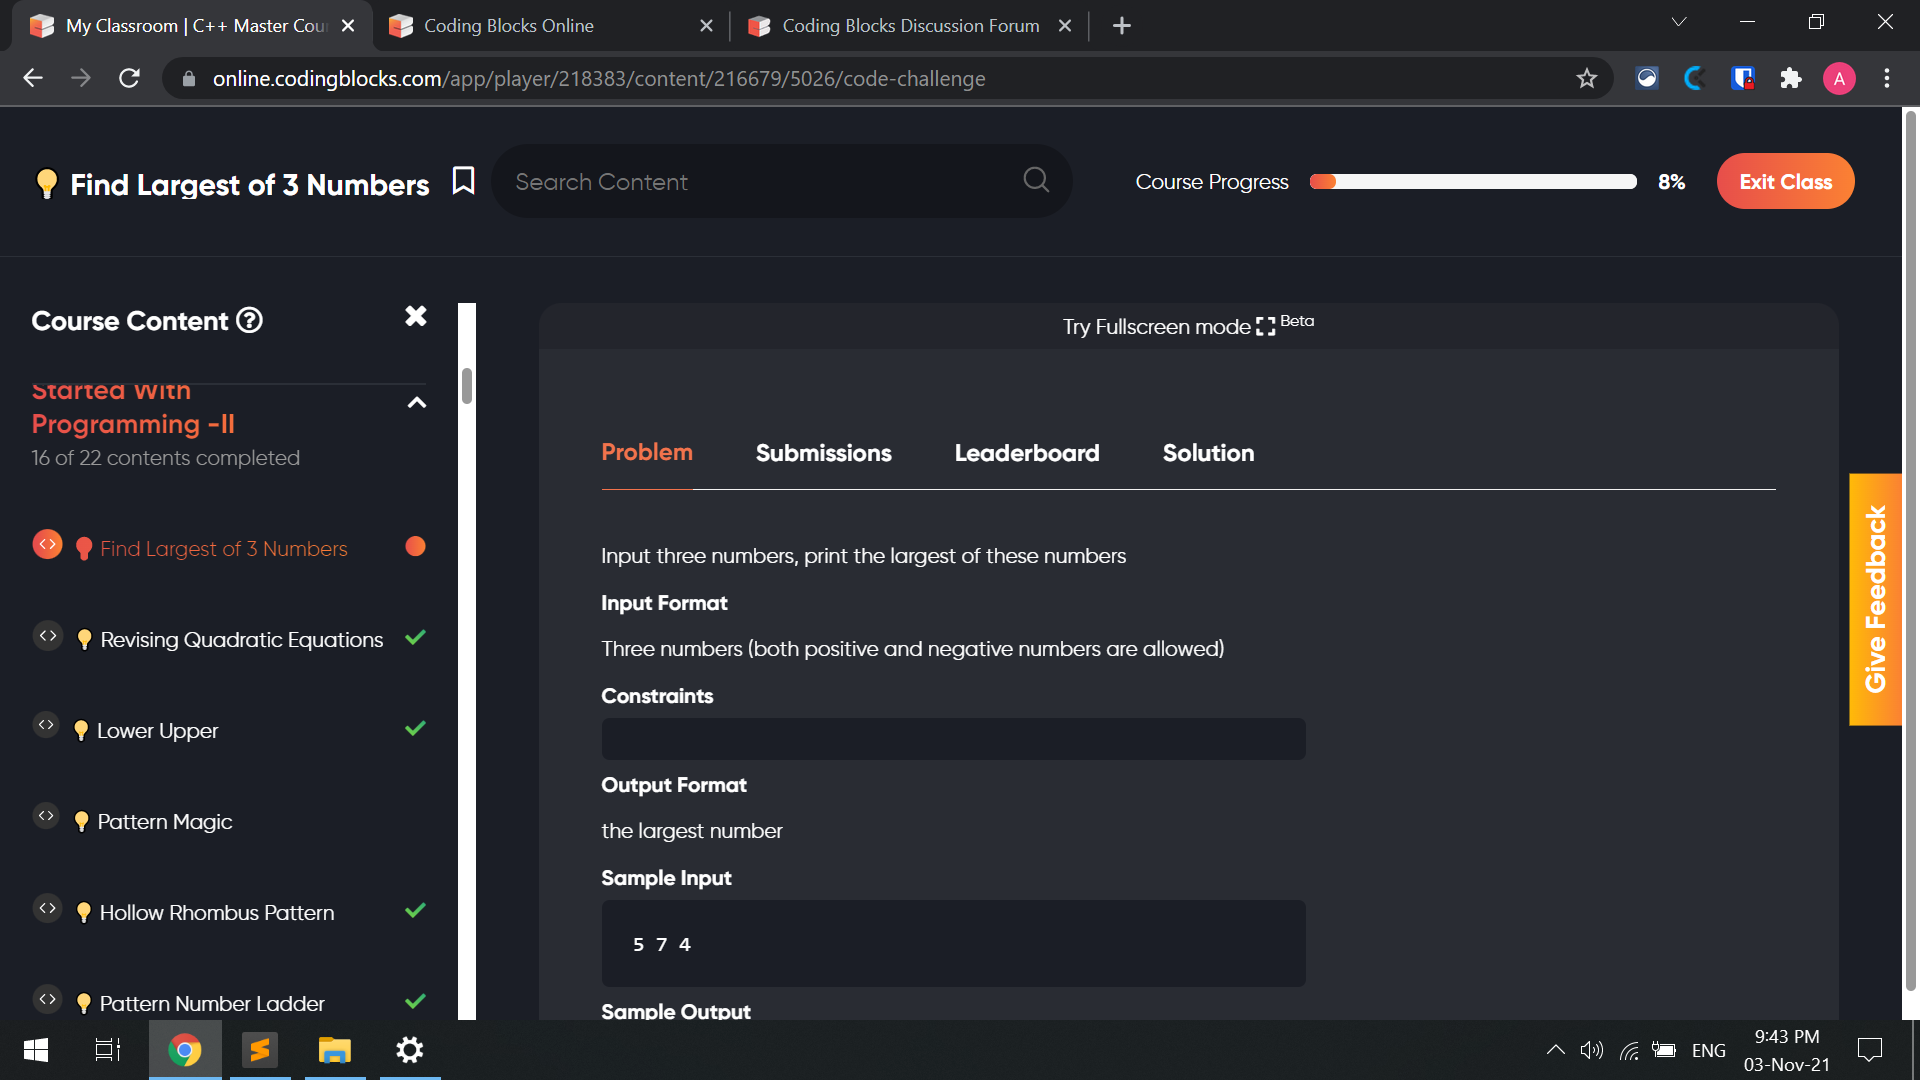The image size is (1920, 1080).
Task: Open the Leaderboard tab
Action: tap(1026, 453)
